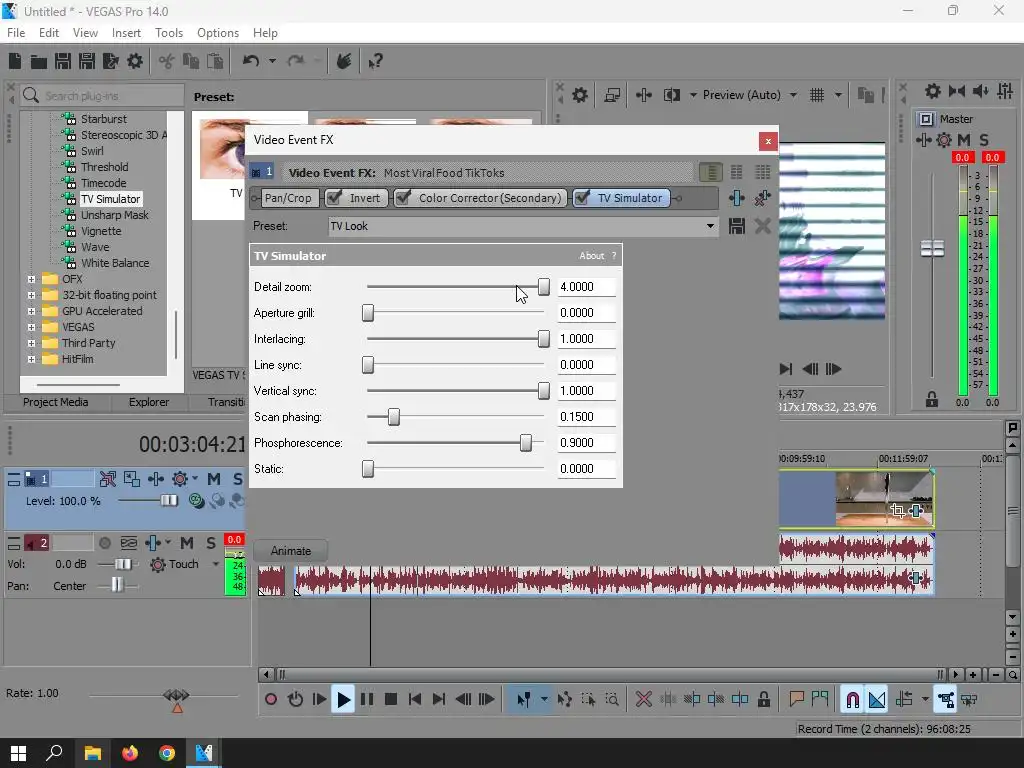Open the Undo history dropdown arrow
This screenshot has height=768, width=1024.
click(272, 61)
